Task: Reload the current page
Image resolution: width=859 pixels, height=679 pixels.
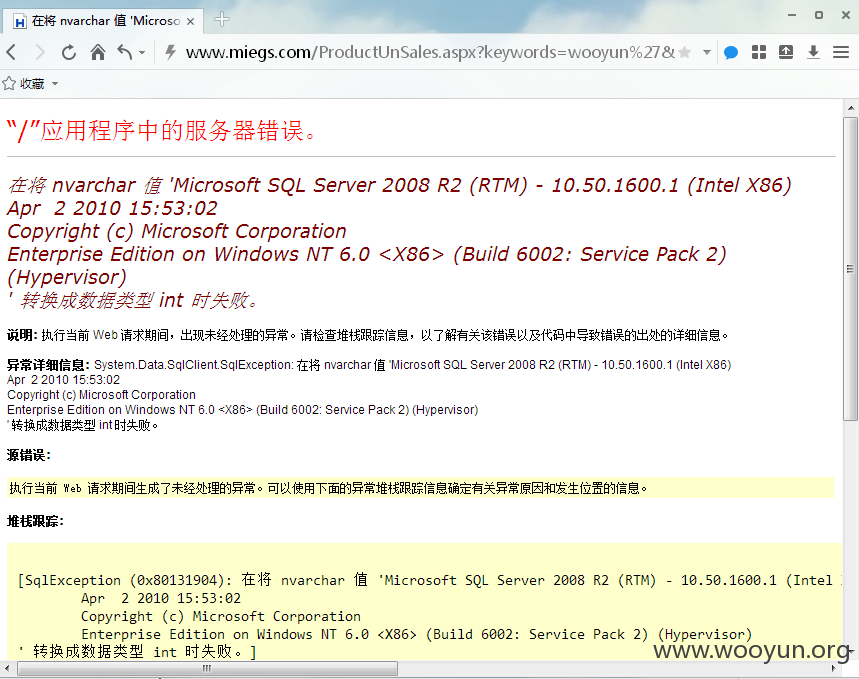Action: [x=68, y=53]
